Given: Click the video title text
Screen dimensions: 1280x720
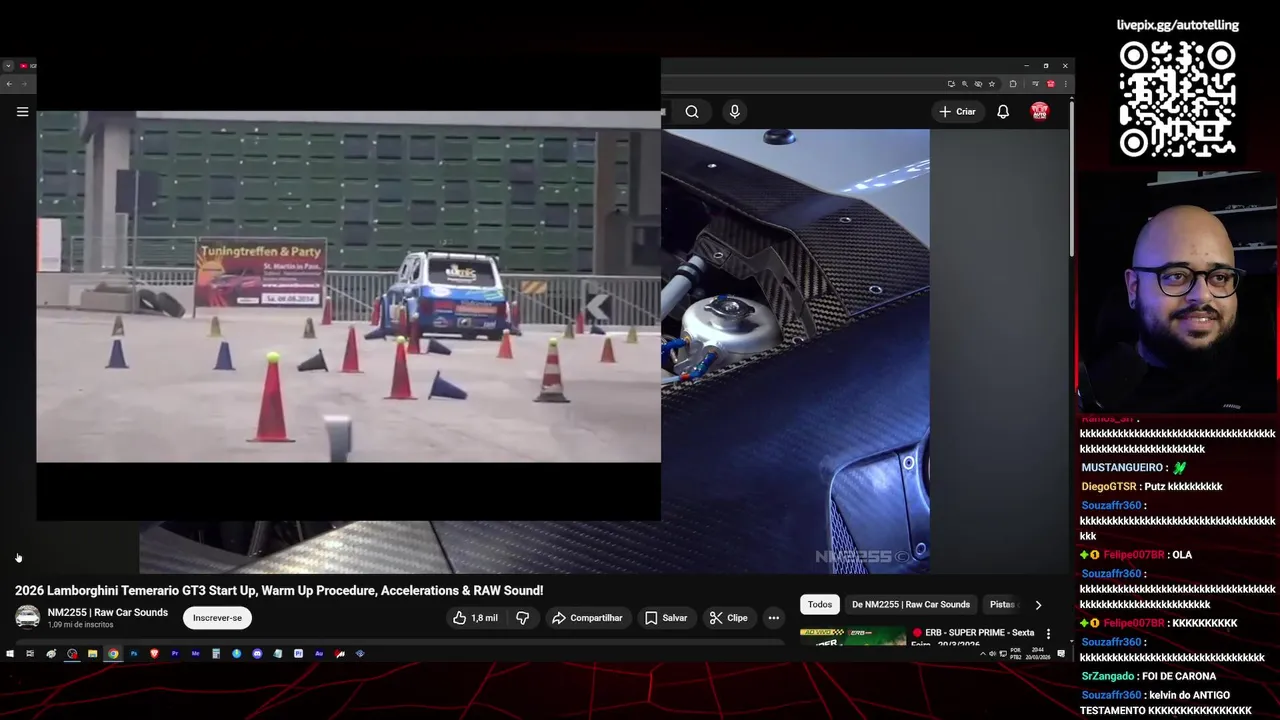Looking at the screenshot, I should [x=279, y=591].
